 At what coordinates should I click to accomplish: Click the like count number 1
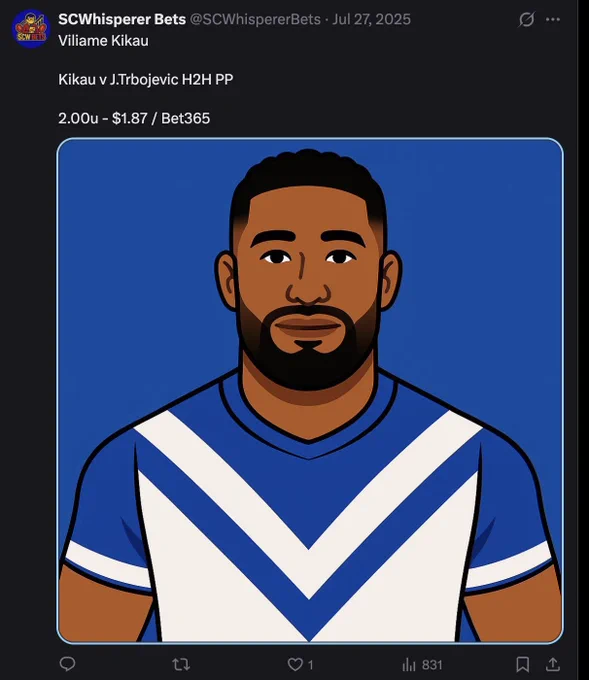(311, 665)
